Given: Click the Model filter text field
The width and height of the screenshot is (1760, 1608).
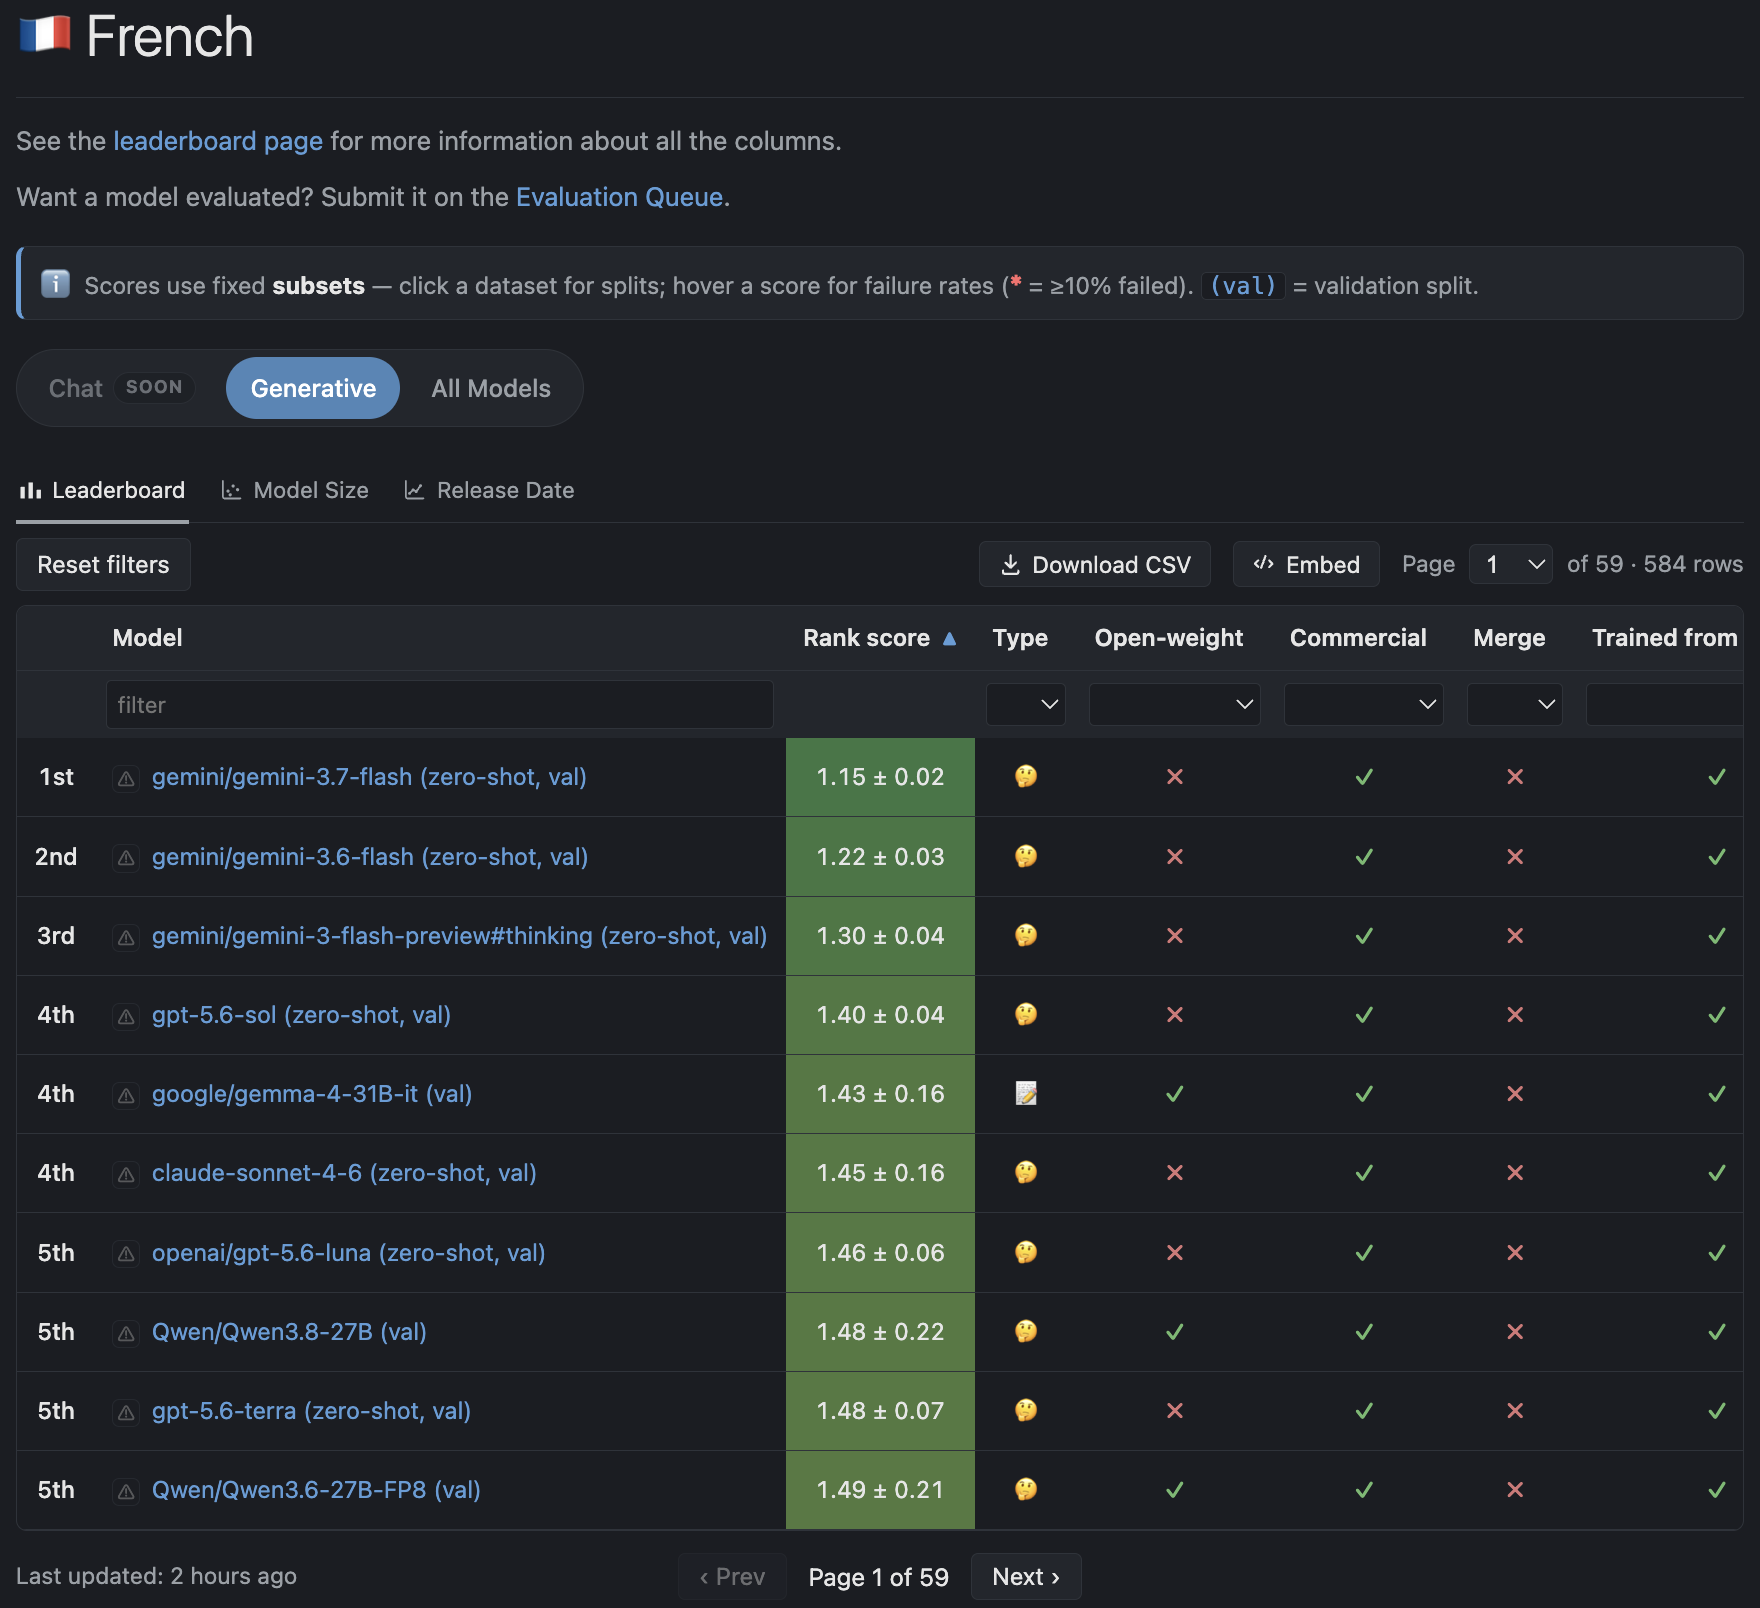Looking at the screenshot, I should click(x=439, y=705).
